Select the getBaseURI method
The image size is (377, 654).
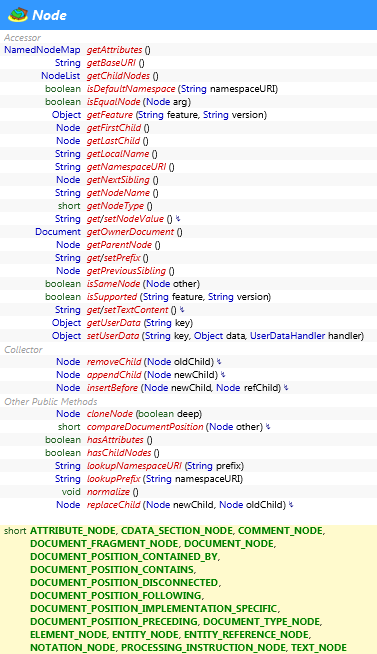click(111, 63)
